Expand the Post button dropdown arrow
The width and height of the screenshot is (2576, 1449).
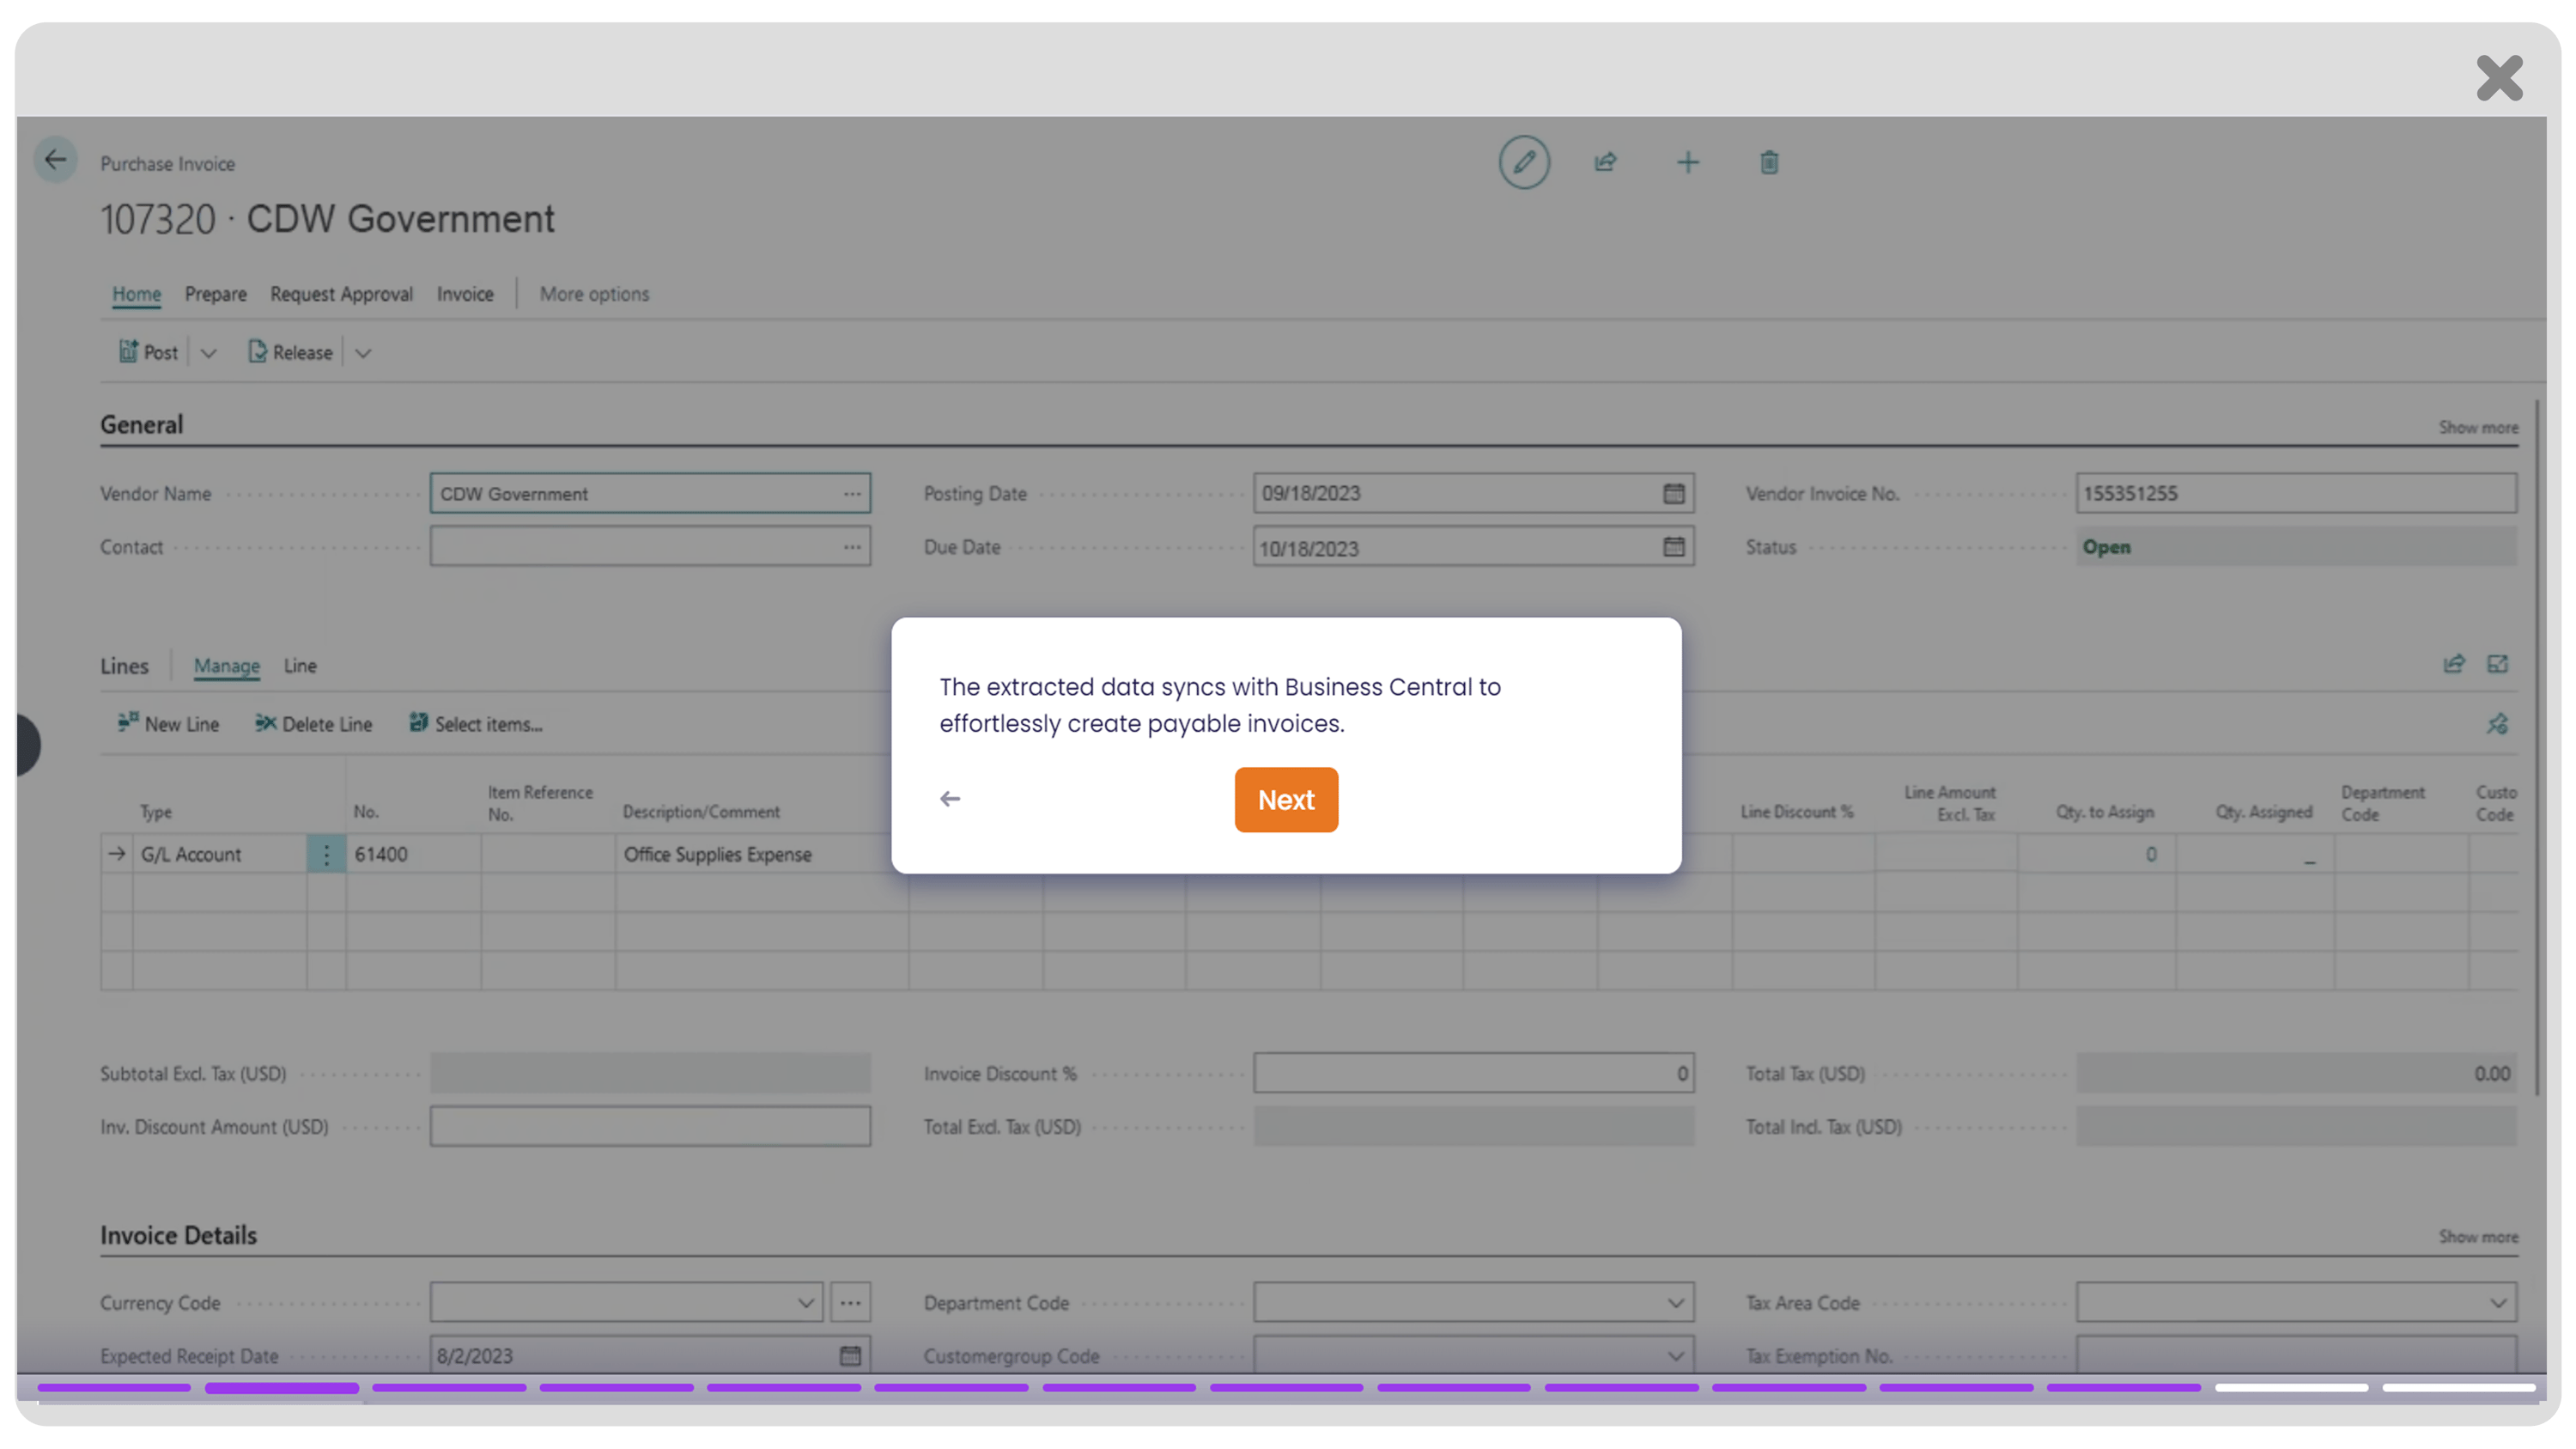[208, 352]
